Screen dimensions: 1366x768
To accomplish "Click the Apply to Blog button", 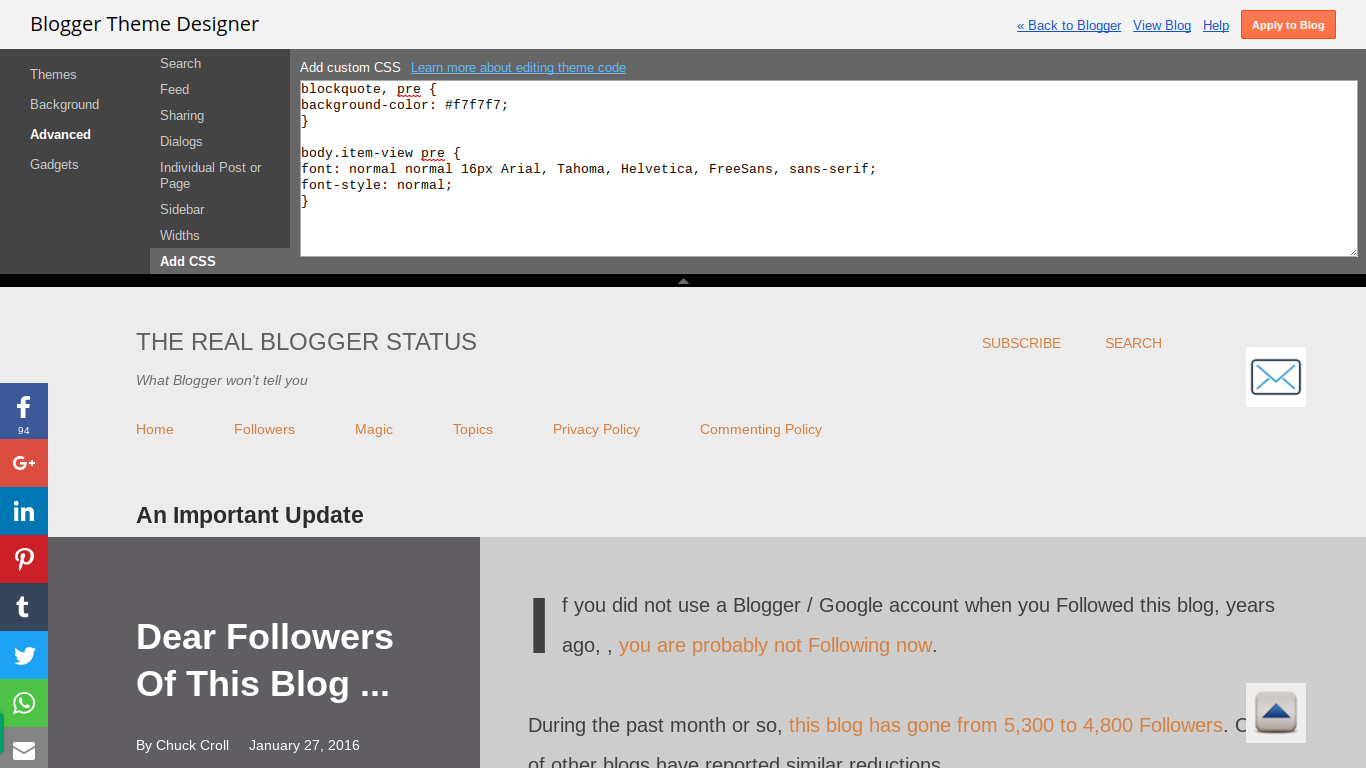I will pos(1288,24).
